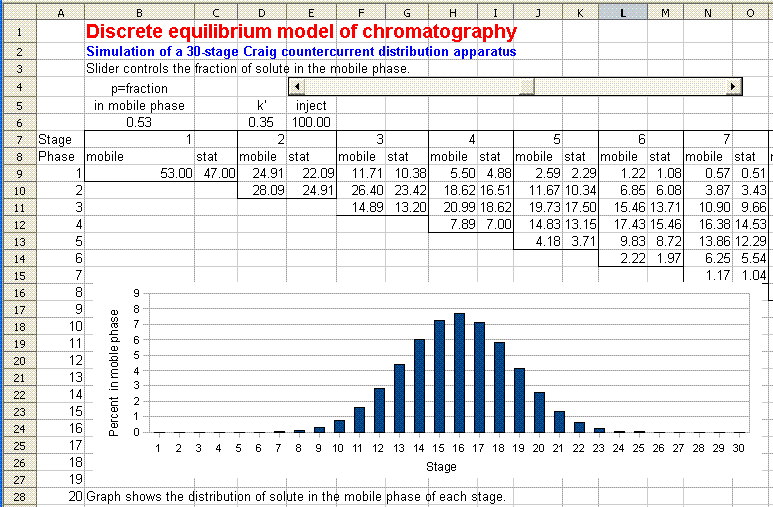This screenshot has height=507, width=773.
Task: Click the inject value cell showing 100.00
Action: click(311, 121)
